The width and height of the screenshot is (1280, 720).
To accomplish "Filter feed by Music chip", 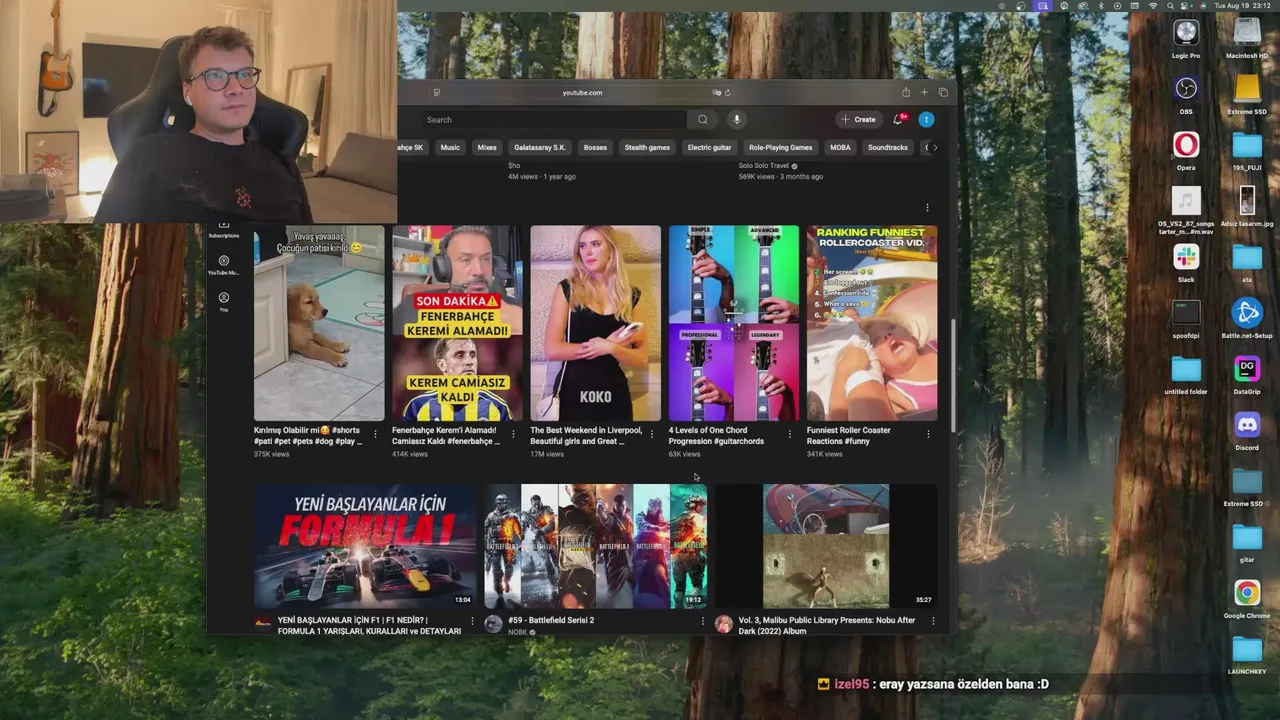I will click(450, 147).
